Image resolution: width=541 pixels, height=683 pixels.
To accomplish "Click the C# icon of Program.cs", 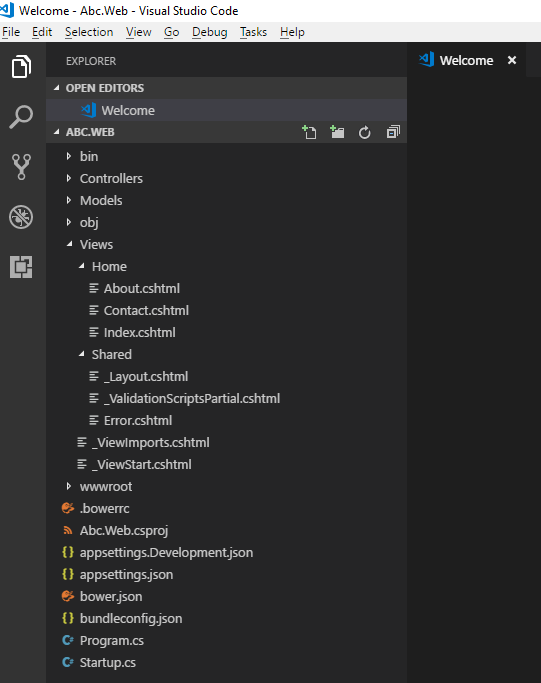I will [68, 640].
